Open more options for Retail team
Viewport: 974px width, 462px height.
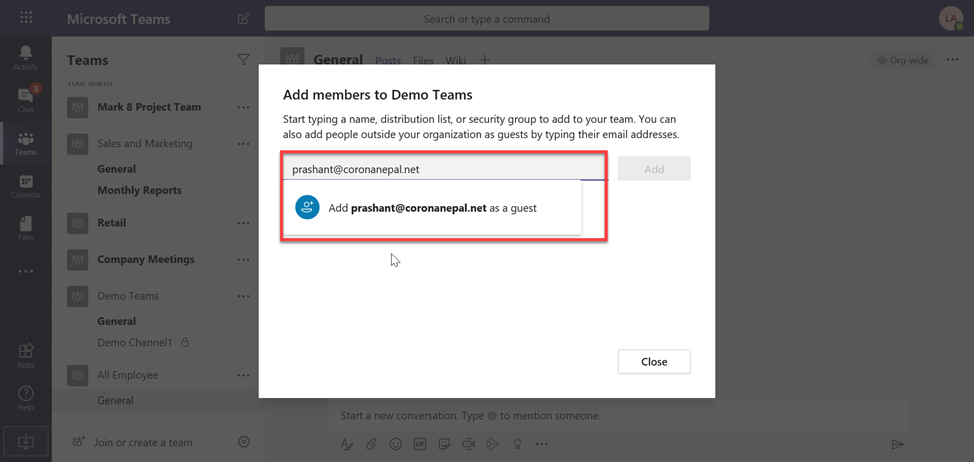tap(243, 223)
